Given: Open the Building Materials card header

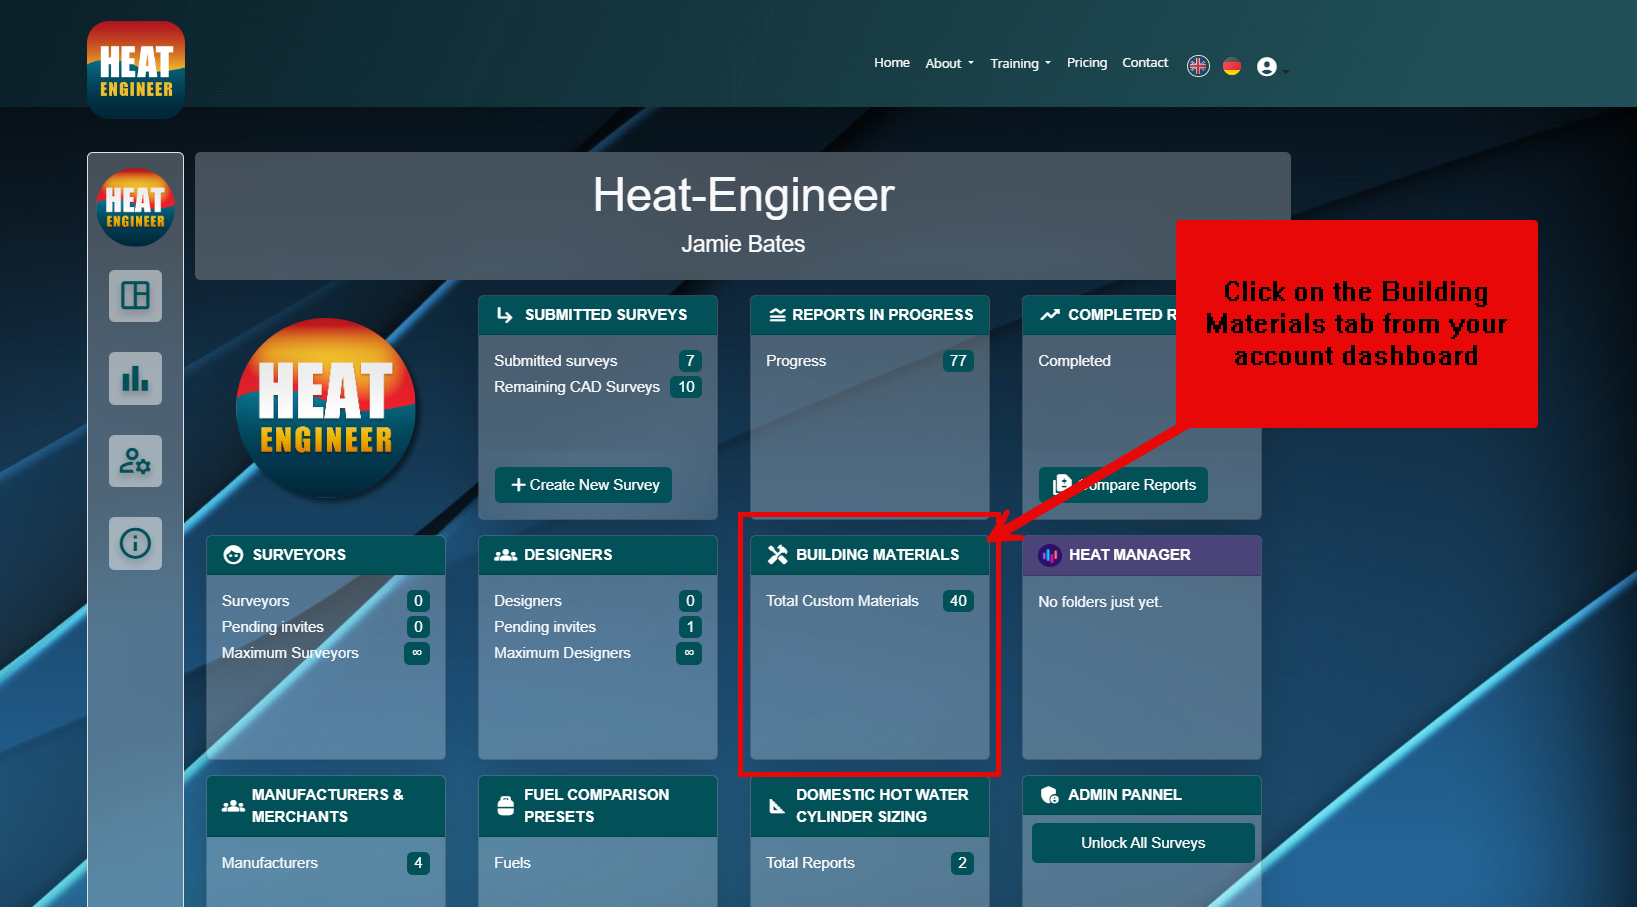Looking at the screenshot, I should (869, 555).
